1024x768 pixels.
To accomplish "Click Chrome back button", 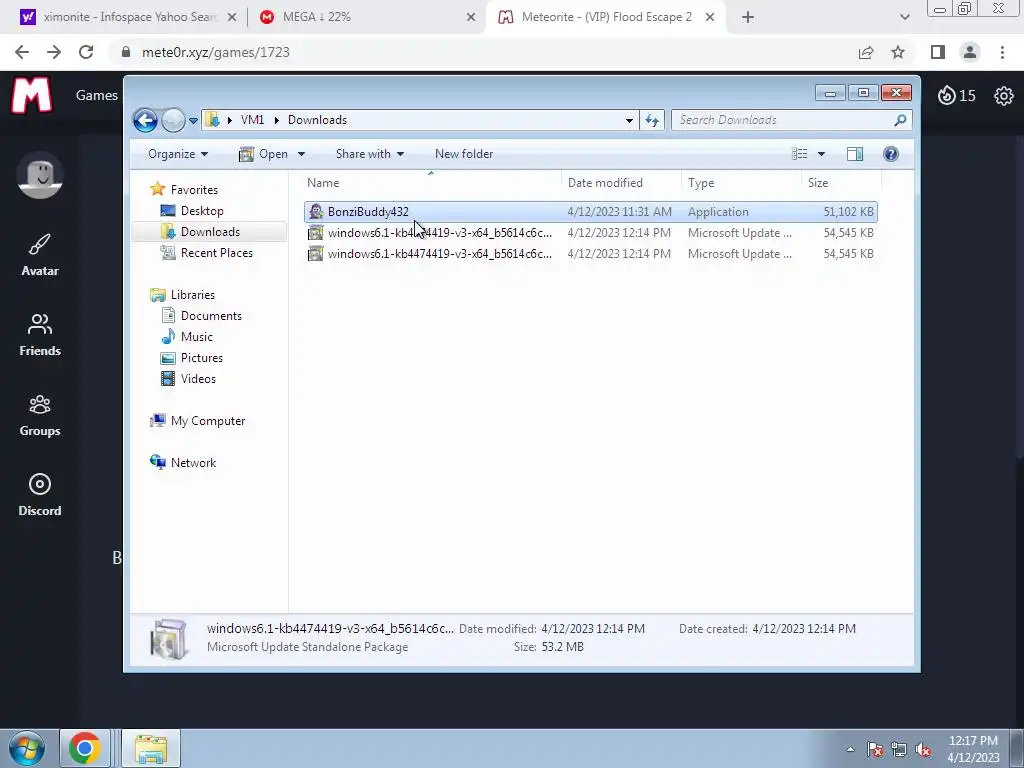I will tap(22, 52).
